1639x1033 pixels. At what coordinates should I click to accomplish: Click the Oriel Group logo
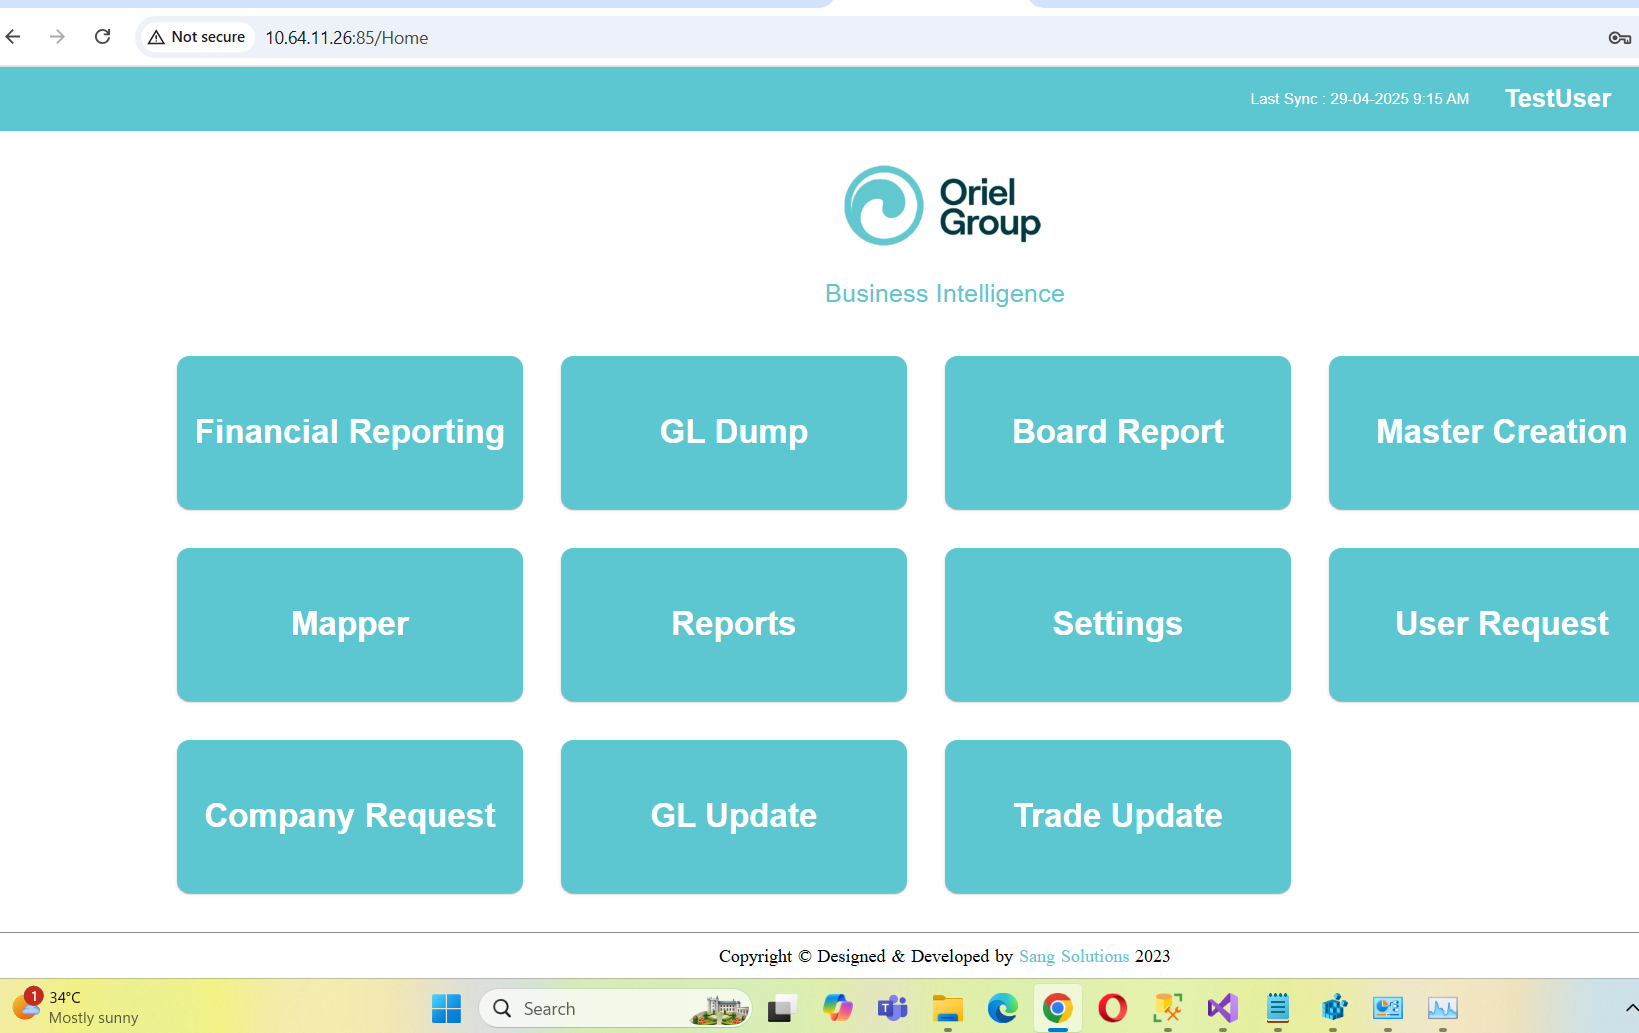[x=943, y=206]
